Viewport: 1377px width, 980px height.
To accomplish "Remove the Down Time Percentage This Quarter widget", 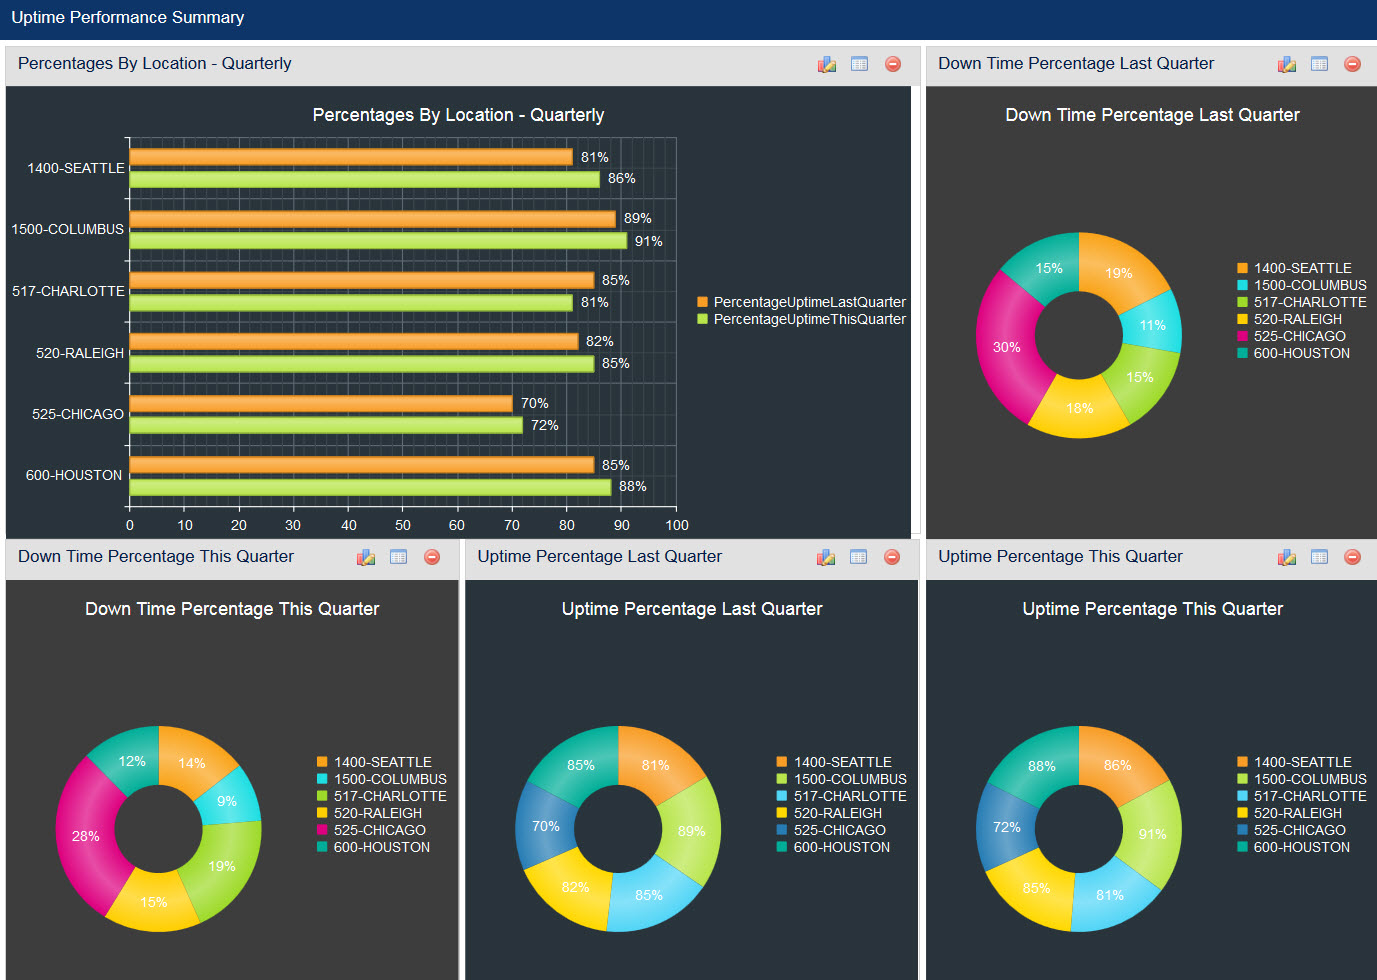I will (431, 557).
